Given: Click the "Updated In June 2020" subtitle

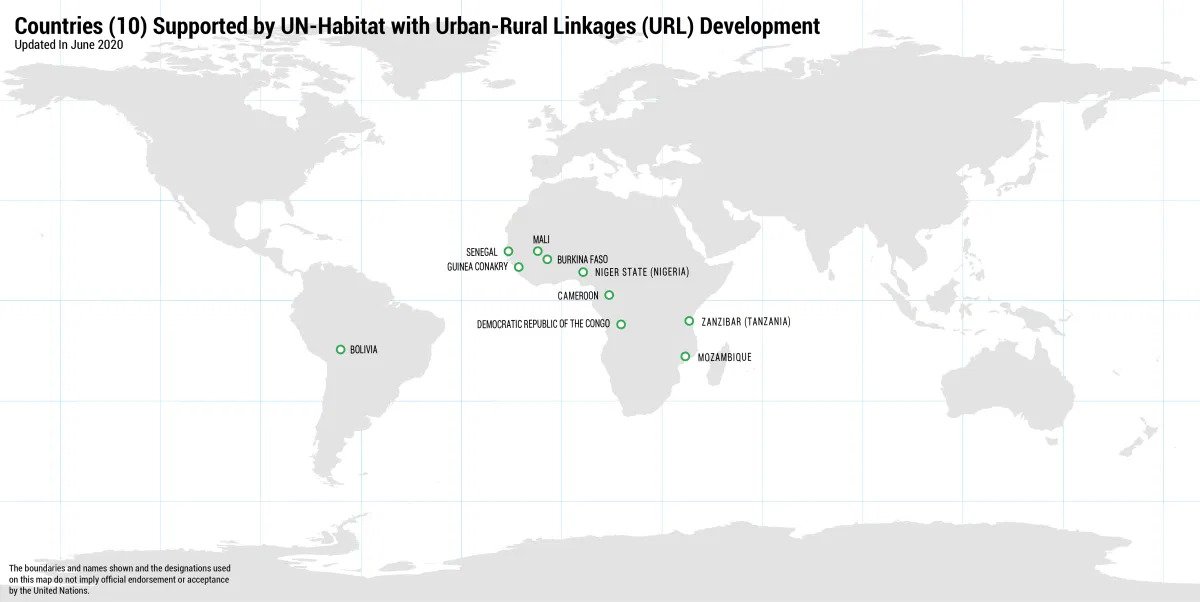Looking at the screenshot, I should [x=69, y=45].
